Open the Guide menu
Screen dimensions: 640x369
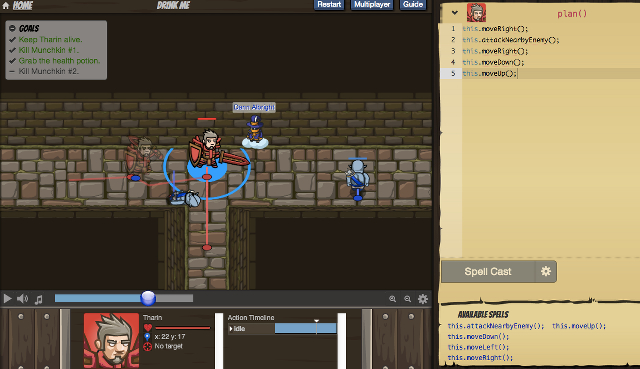(x=413, y=4)
